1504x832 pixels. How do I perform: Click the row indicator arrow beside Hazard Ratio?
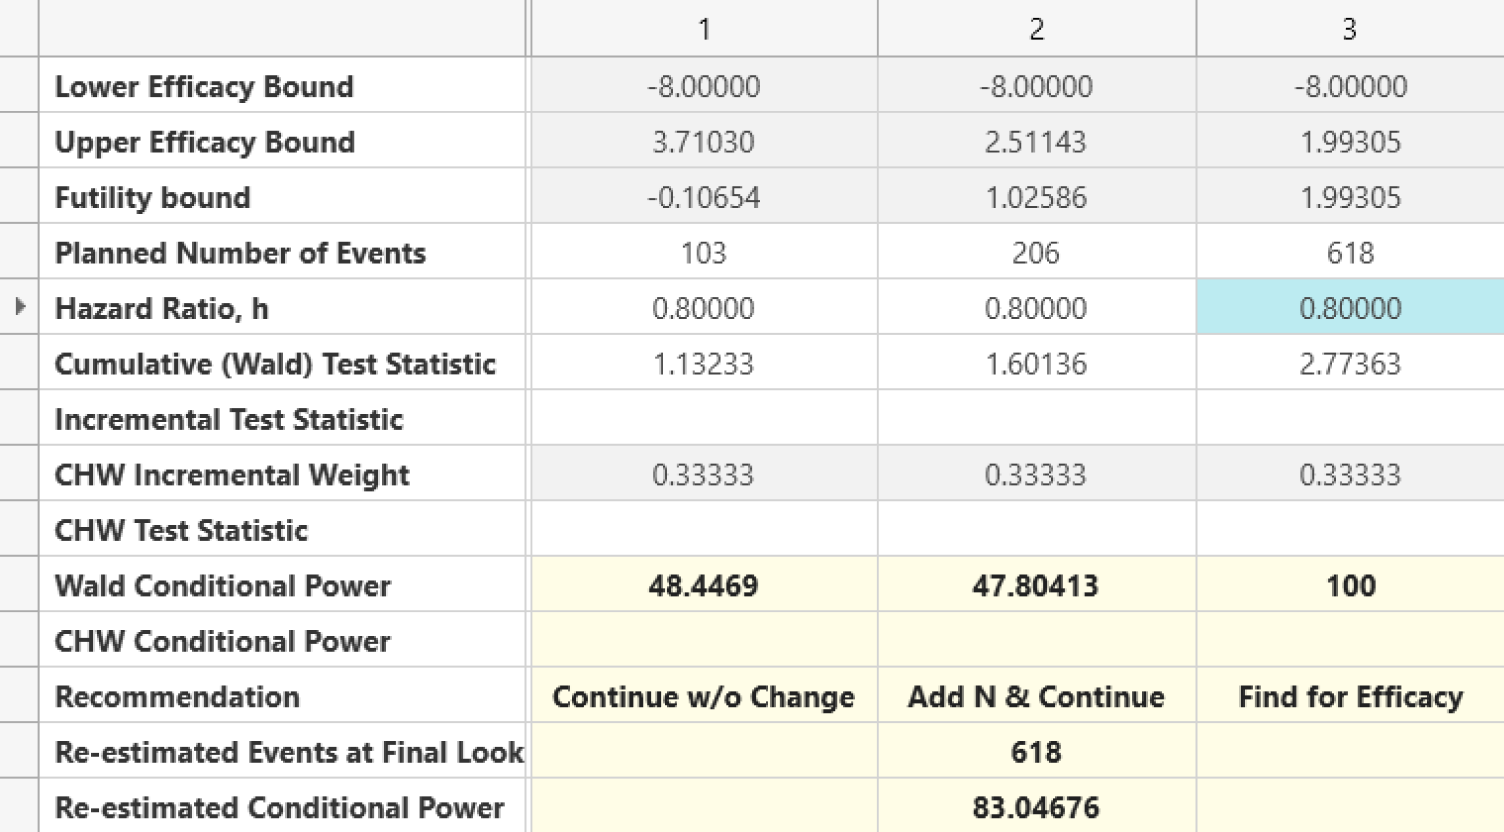[x=20, y=307]
